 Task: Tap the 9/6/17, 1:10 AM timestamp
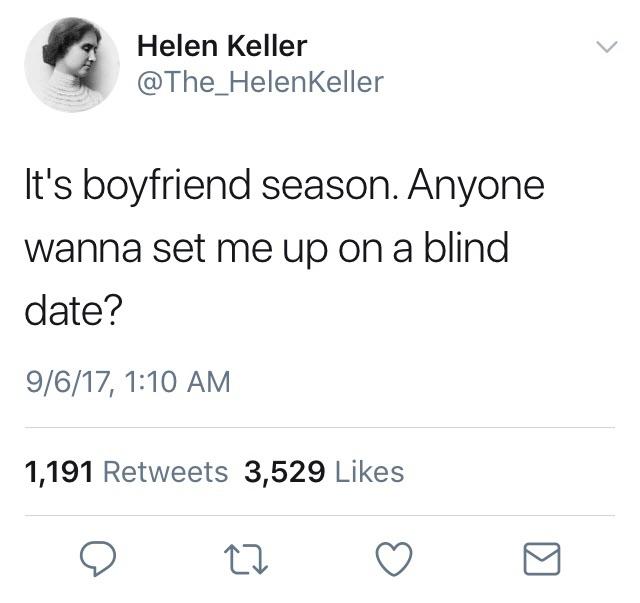128,382
